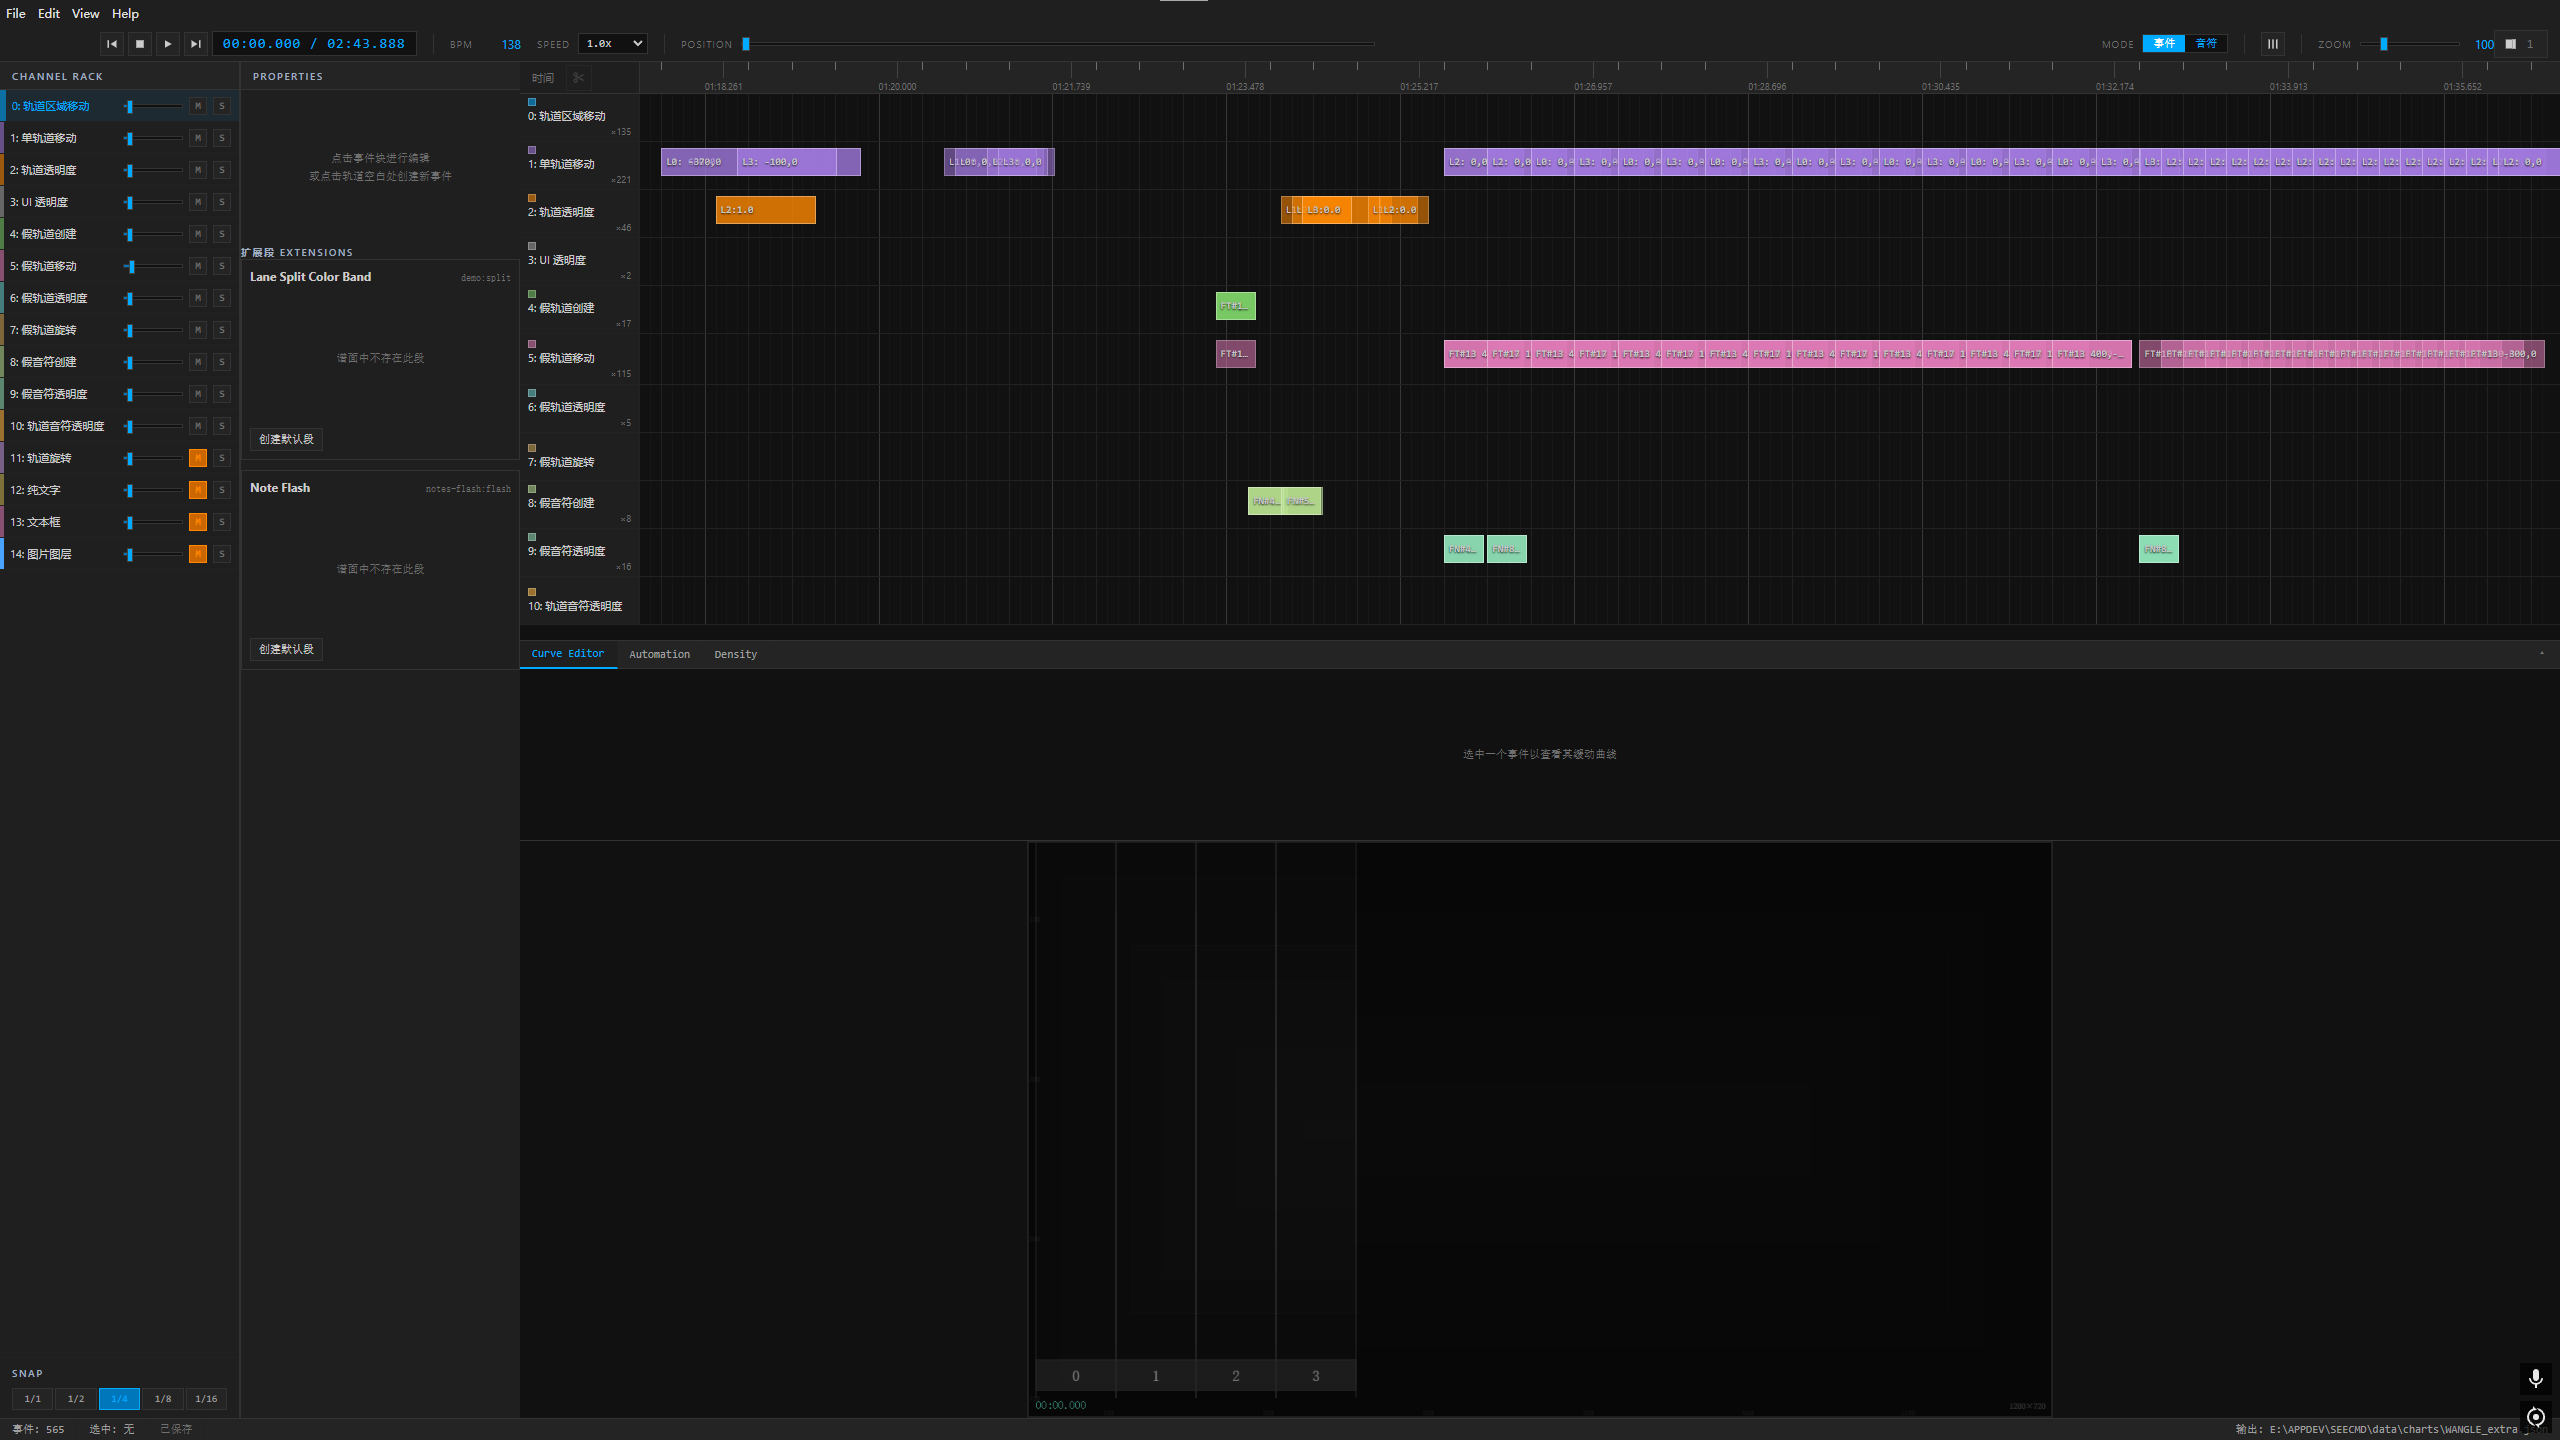Create default section for Lane Split Color Band
The width and height of the screenshot is (2560, 1440).
pyautogui.click(x=286, y=439)
